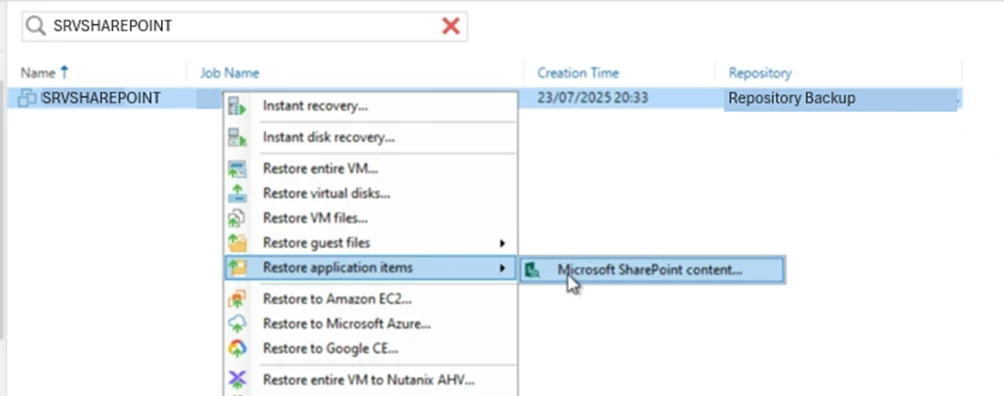The image size is (1004, 396).
Task: Click the Repository column header
Action: (759, 73)
